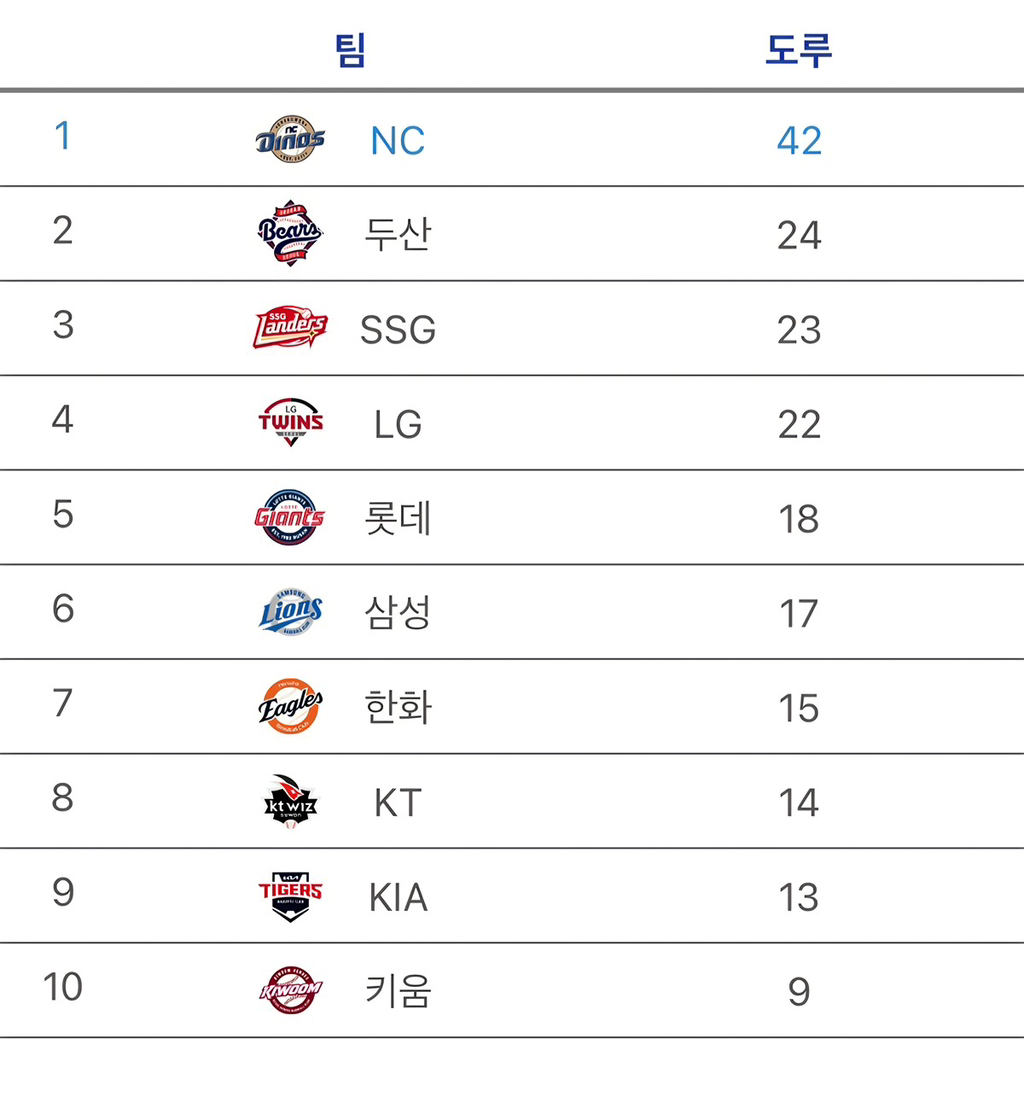Click the KT Wiz team logo

290,801
